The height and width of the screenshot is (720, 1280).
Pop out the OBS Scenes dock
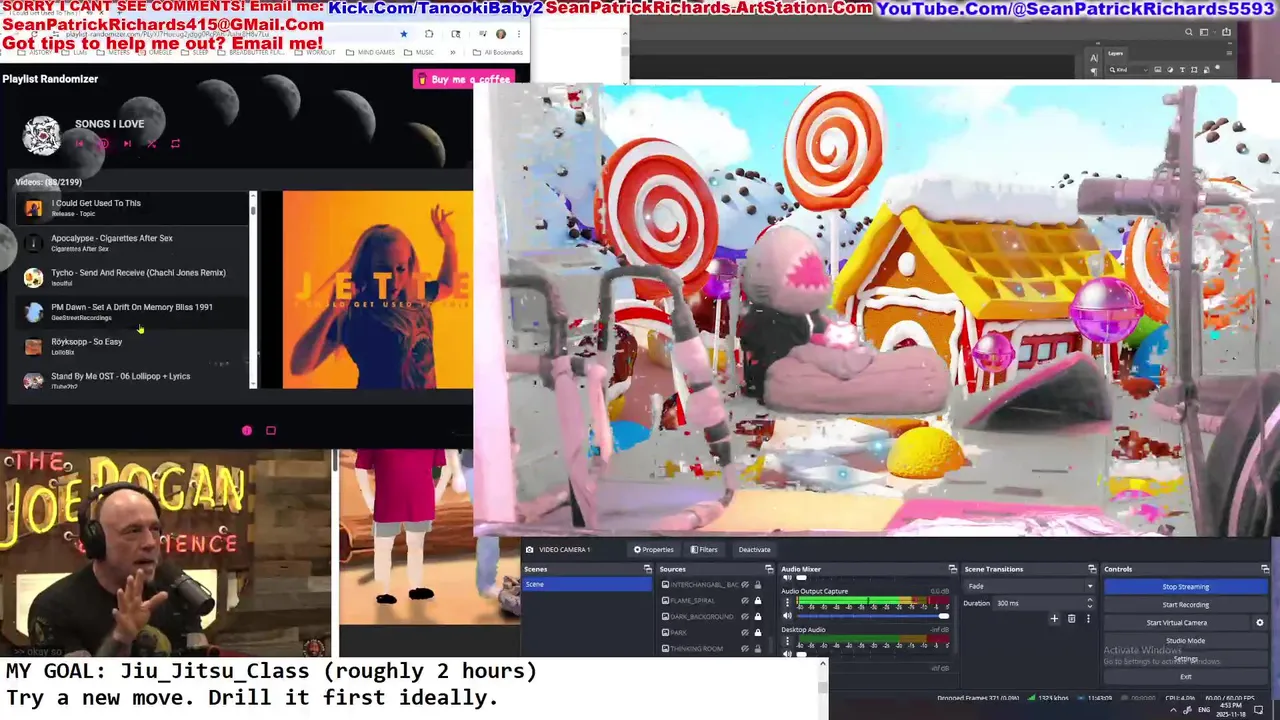[647, 569]
